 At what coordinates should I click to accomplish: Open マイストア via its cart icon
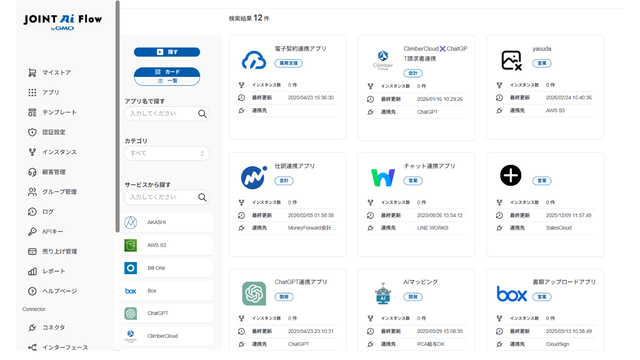pos(32,73)
